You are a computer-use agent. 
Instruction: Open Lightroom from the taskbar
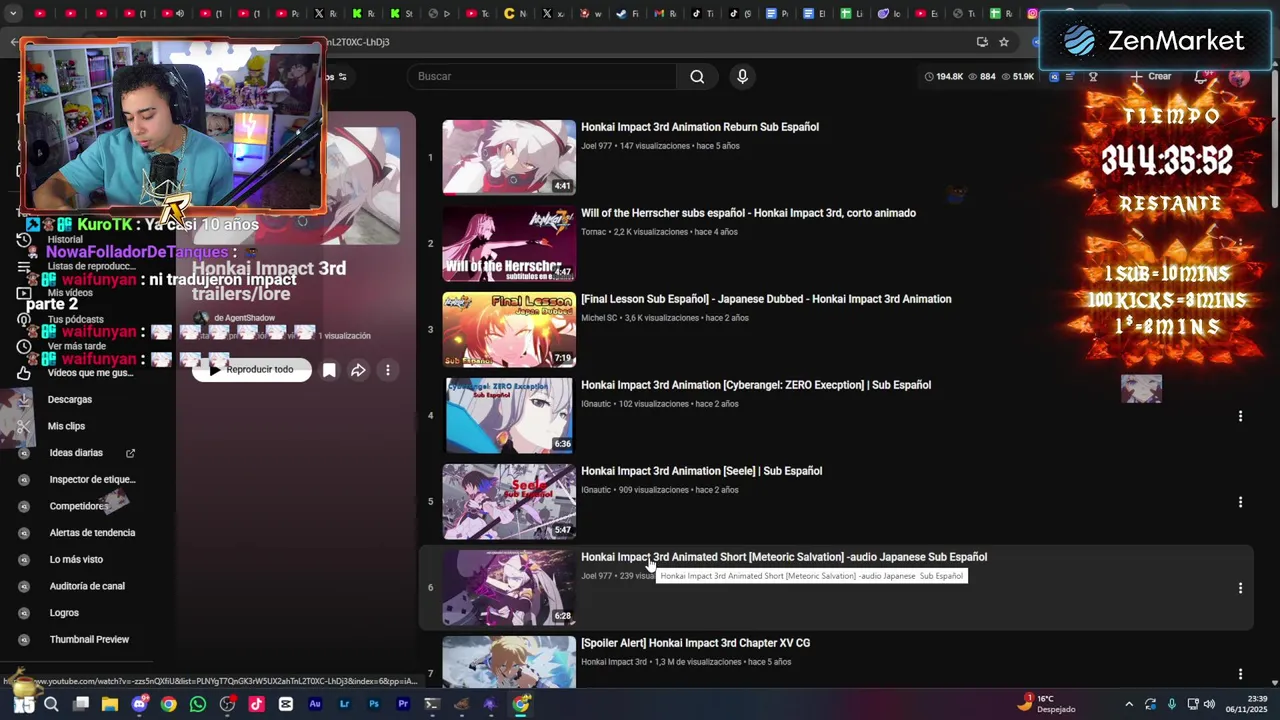click(344, 704)
